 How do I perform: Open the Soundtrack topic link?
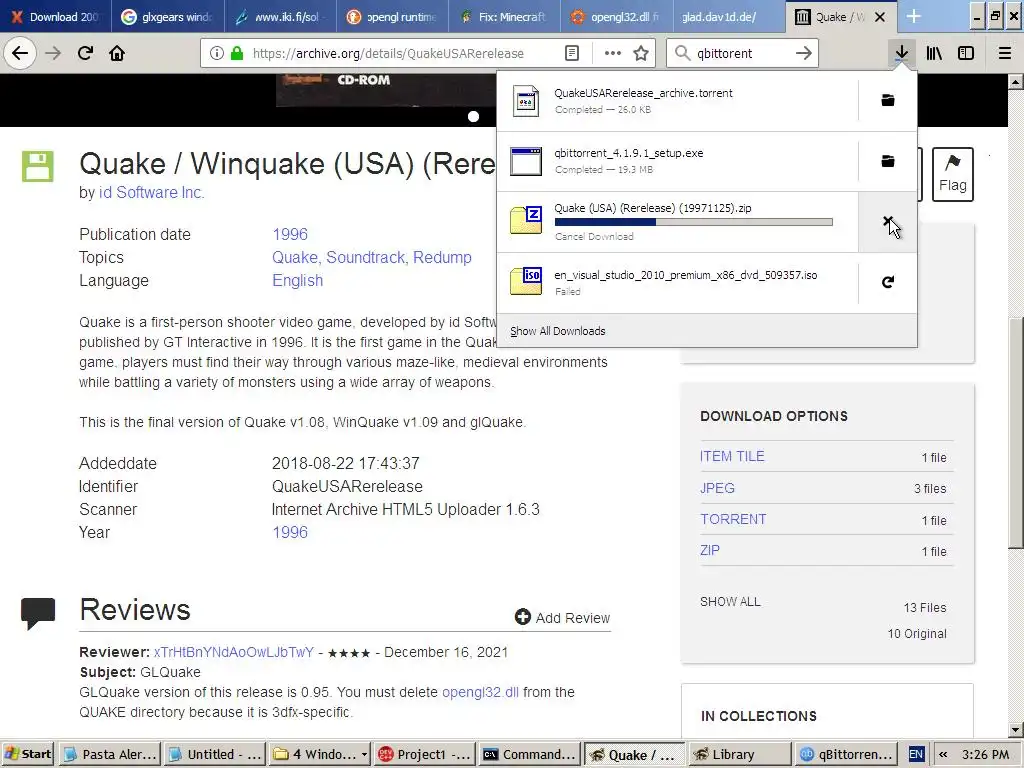click(x=366, y=257)
